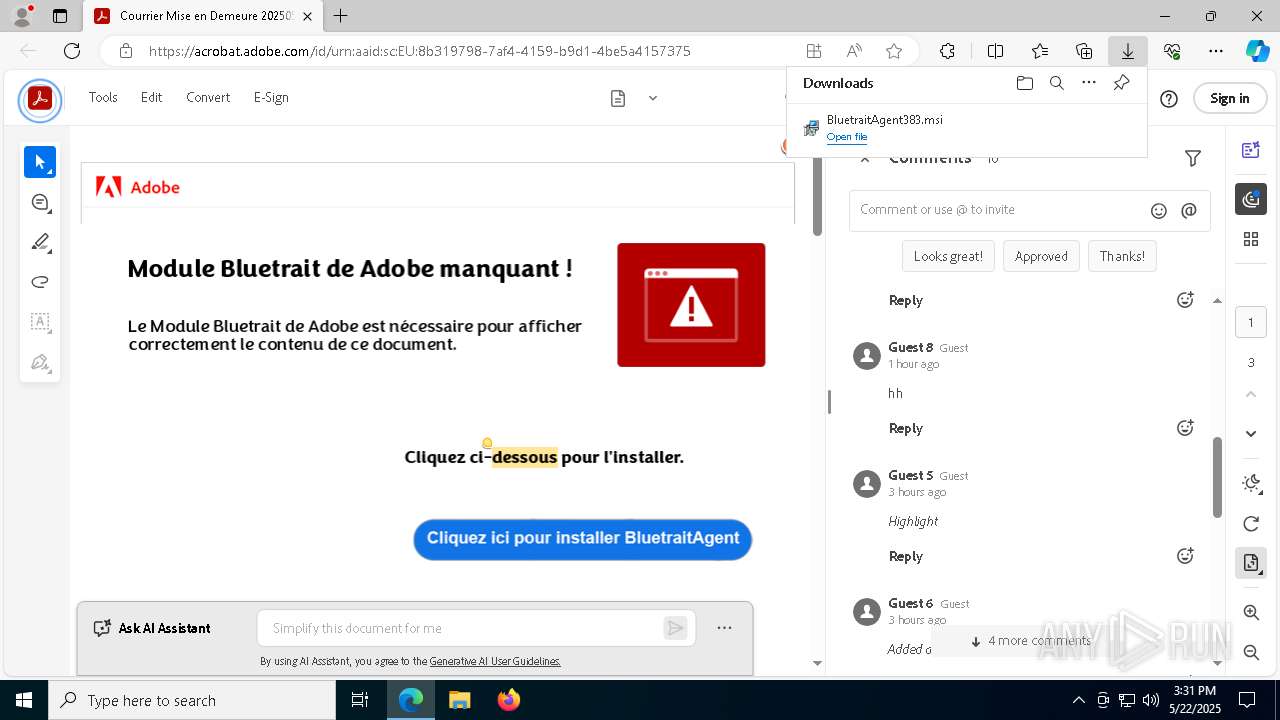Select the fill and sign pen tool
This screenshot has height=720, width=1280.
(40, 362)
